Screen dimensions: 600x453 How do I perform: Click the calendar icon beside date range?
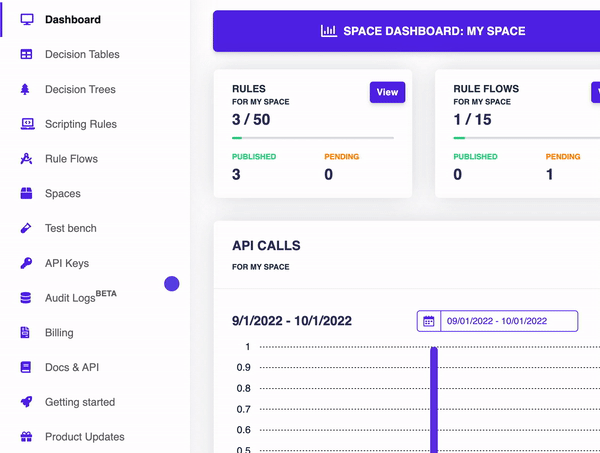point(429,321)
